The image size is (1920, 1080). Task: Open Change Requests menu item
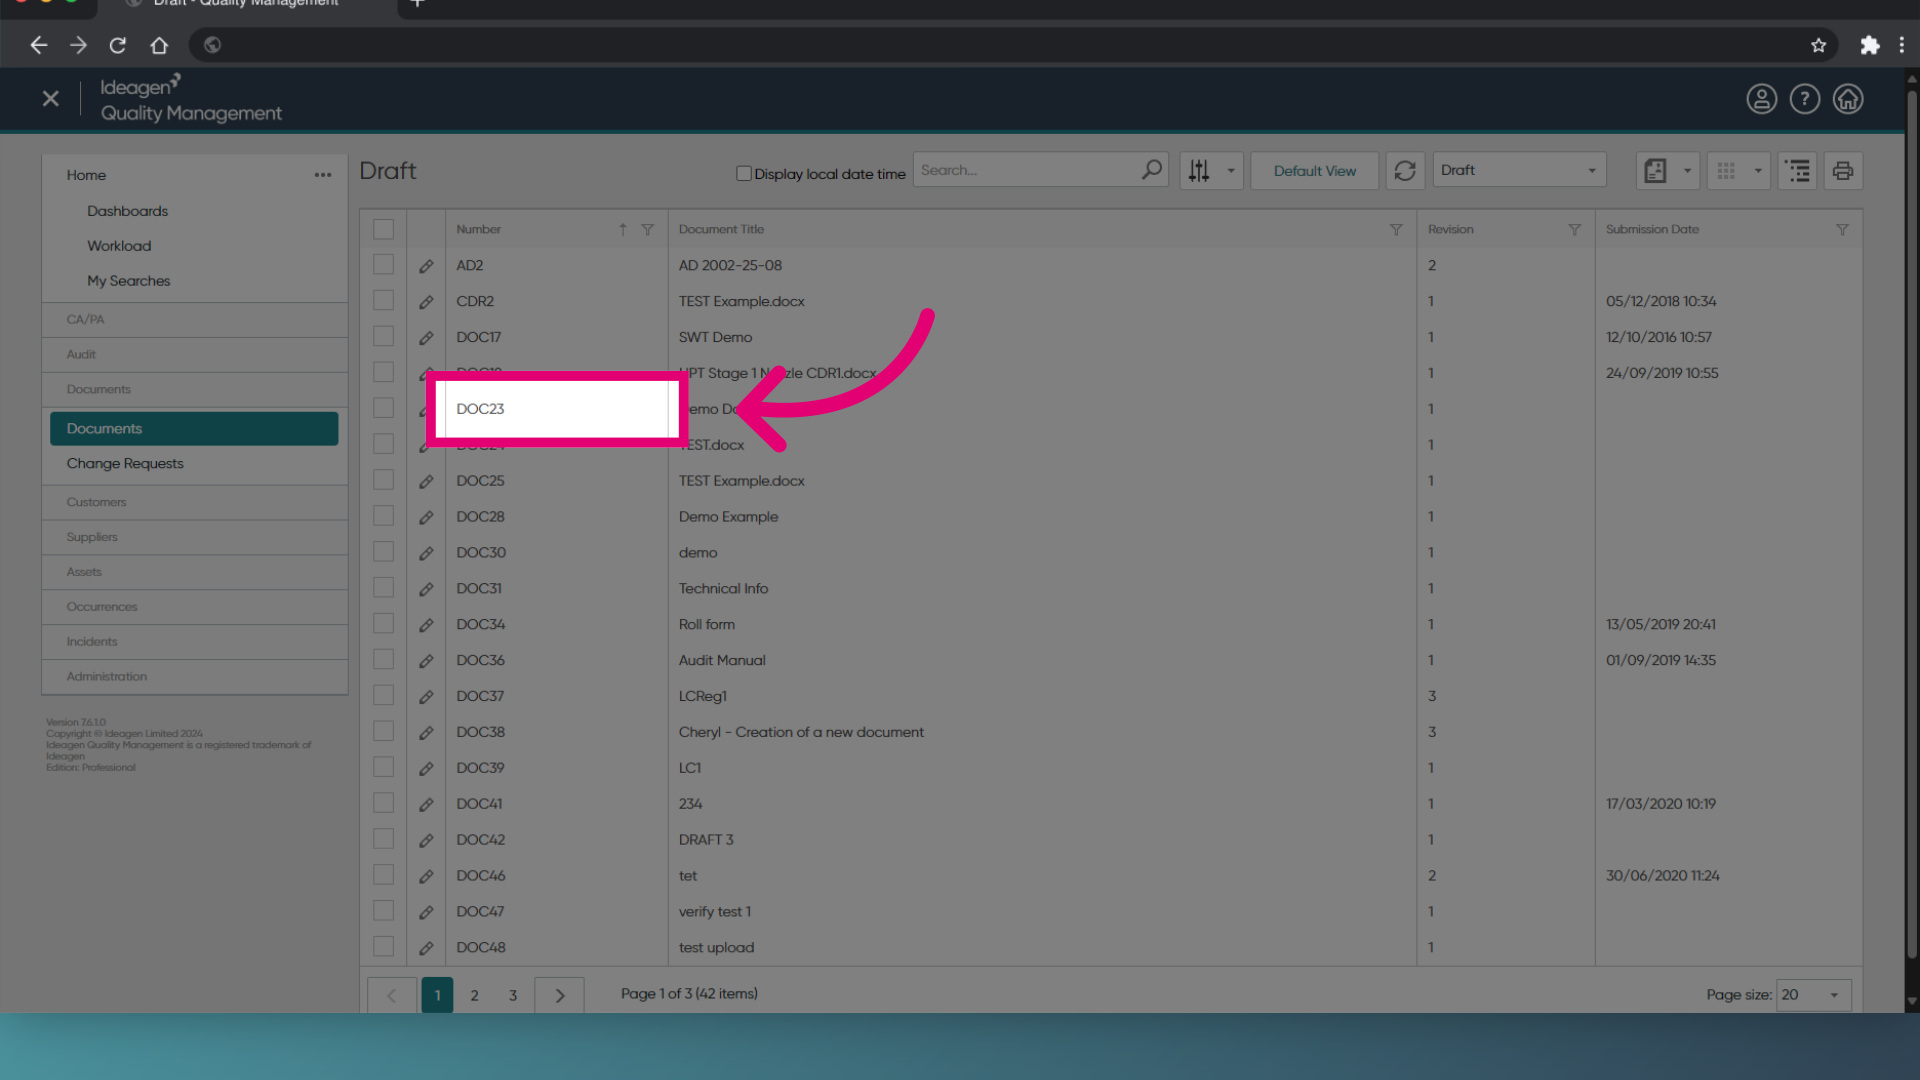[125, 464]
